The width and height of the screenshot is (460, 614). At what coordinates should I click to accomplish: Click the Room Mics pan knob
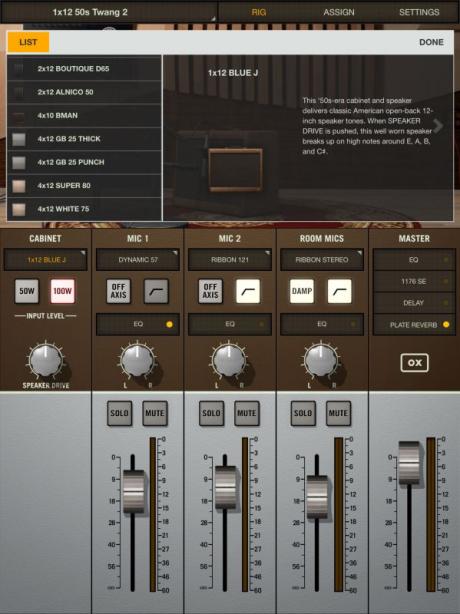[x=321, y=361]
